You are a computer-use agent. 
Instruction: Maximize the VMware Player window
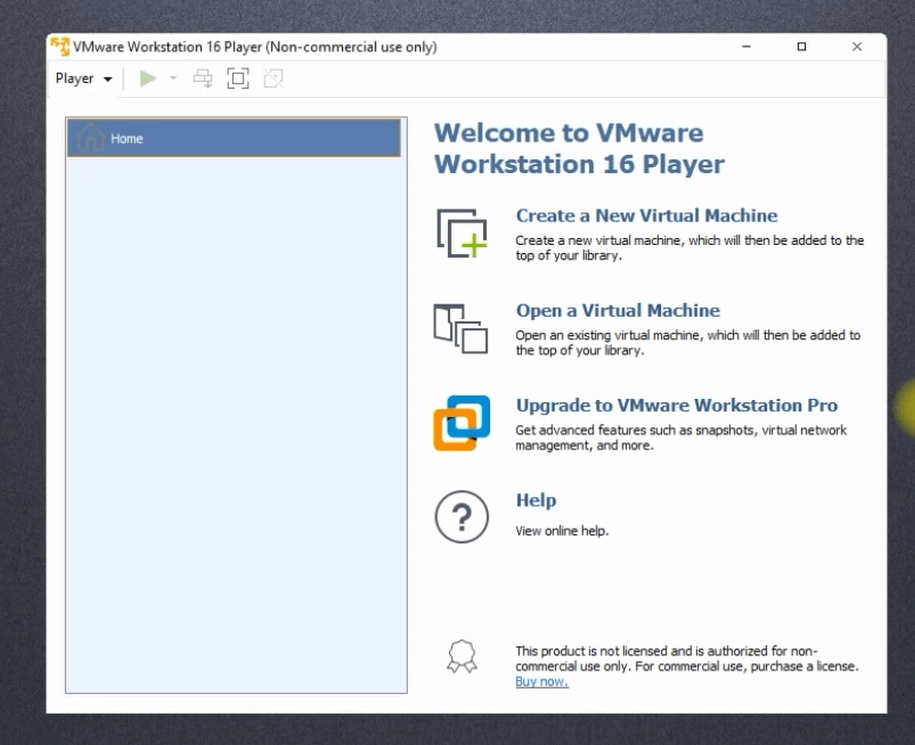click(x=802, y=47)
